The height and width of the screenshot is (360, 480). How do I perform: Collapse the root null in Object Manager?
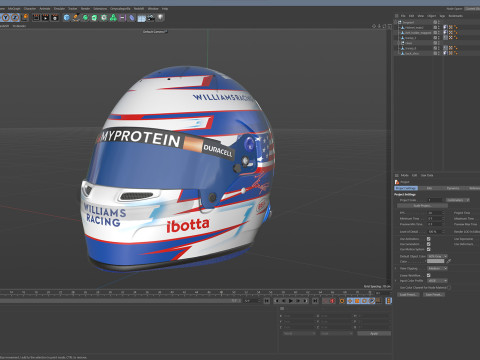pos(396,22)
